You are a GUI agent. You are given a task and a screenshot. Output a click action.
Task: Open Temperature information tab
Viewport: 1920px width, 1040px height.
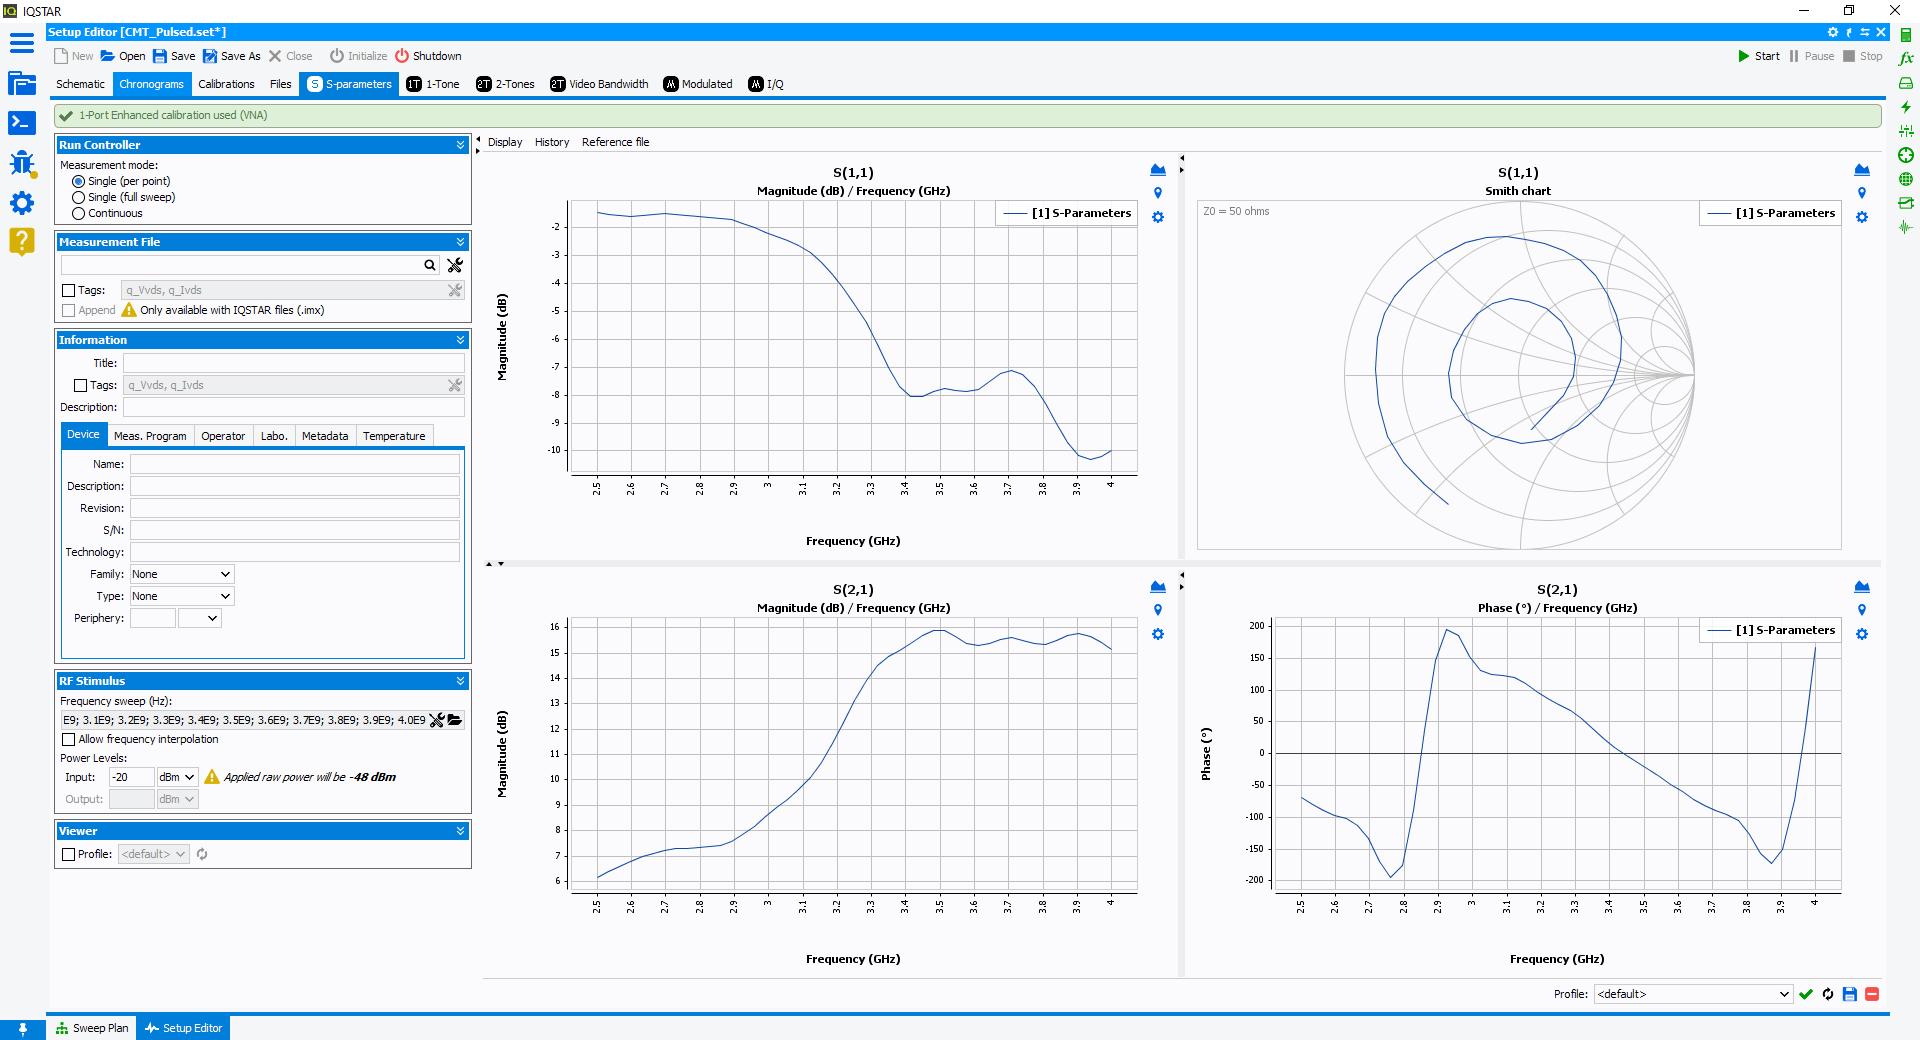click(394, 436)
